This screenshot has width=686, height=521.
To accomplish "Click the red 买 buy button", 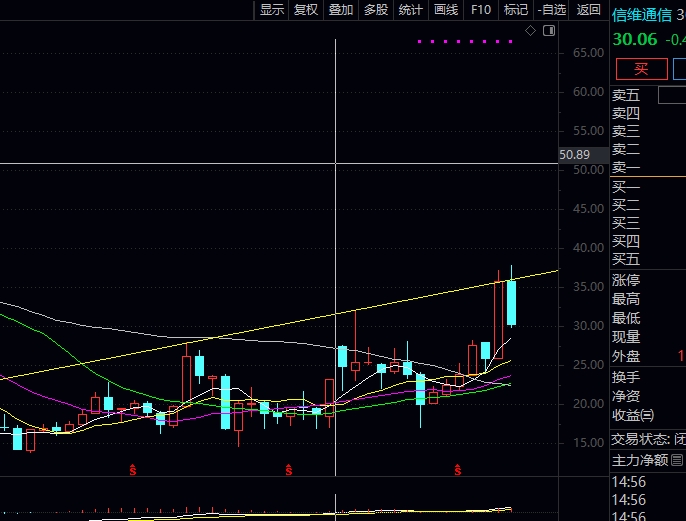I will tap(641, 69).
